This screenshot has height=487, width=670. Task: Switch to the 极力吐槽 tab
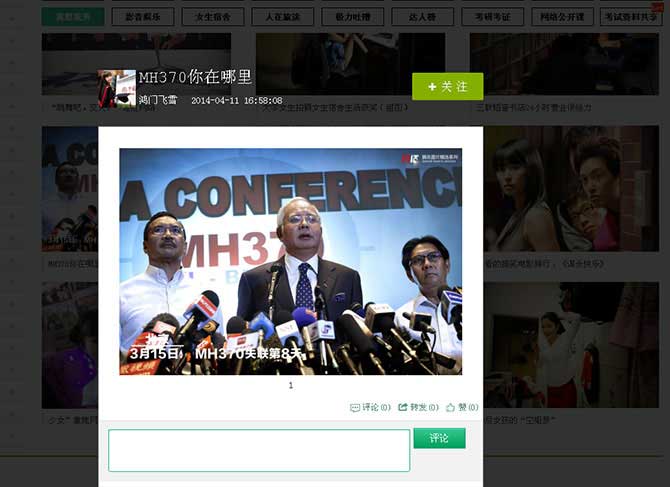coord(353,17)
